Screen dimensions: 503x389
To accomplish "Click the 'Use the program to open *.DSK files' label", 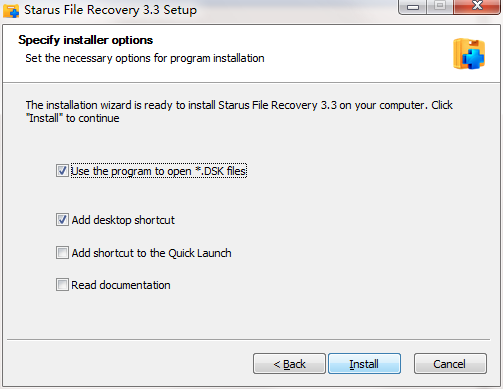I will 159,171.
